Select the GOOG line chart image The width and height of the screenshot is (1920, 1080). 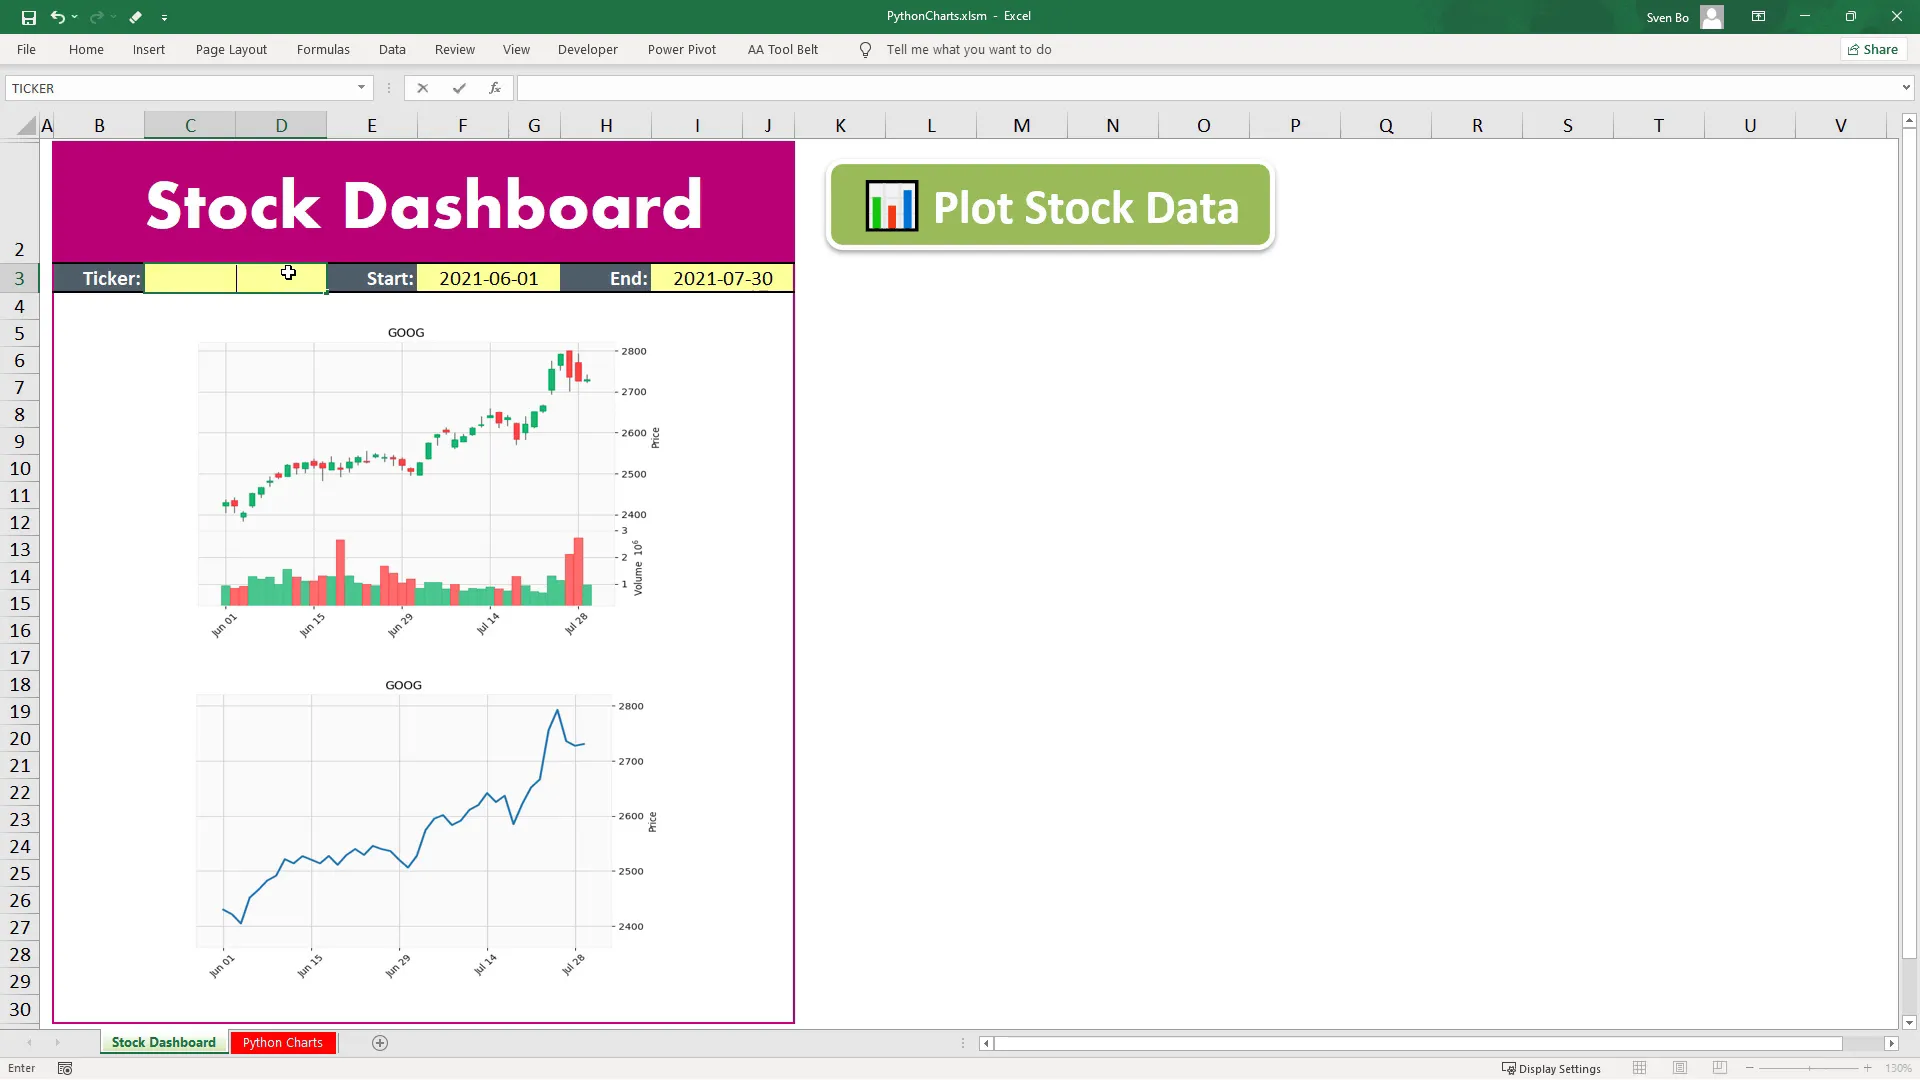pyautogui.click(x=426, y=833)
